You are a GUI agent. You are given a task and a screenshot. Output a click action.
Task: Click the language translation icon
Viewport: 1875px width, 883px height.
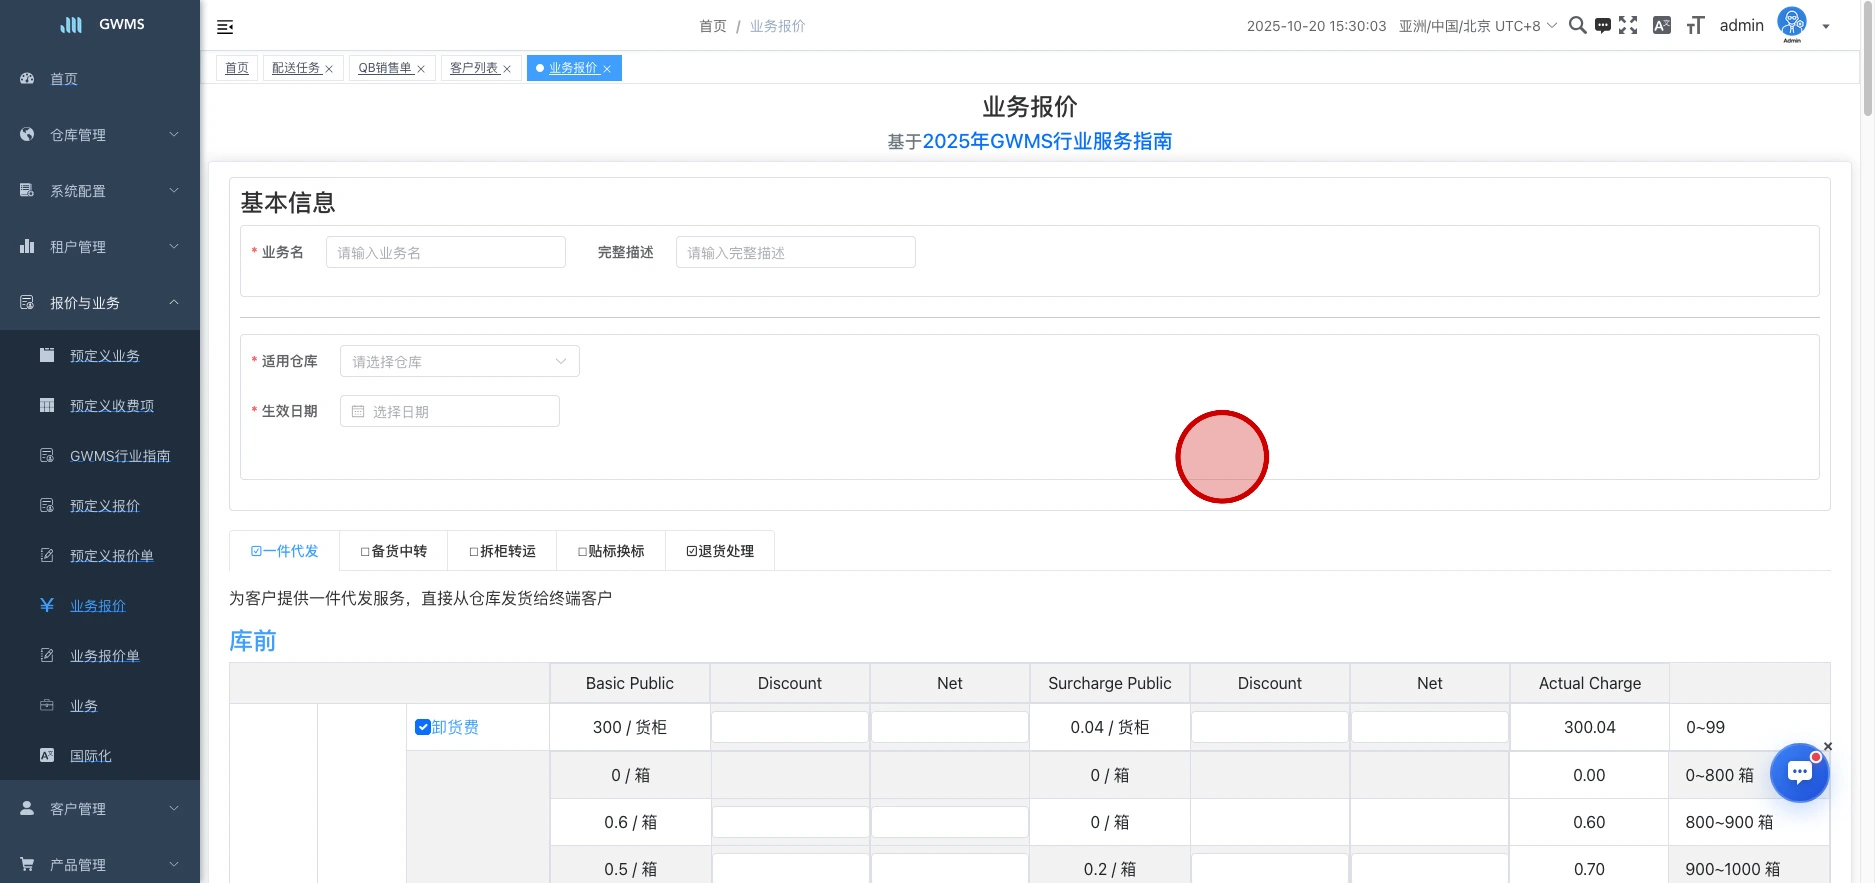tap(1661, 26)
